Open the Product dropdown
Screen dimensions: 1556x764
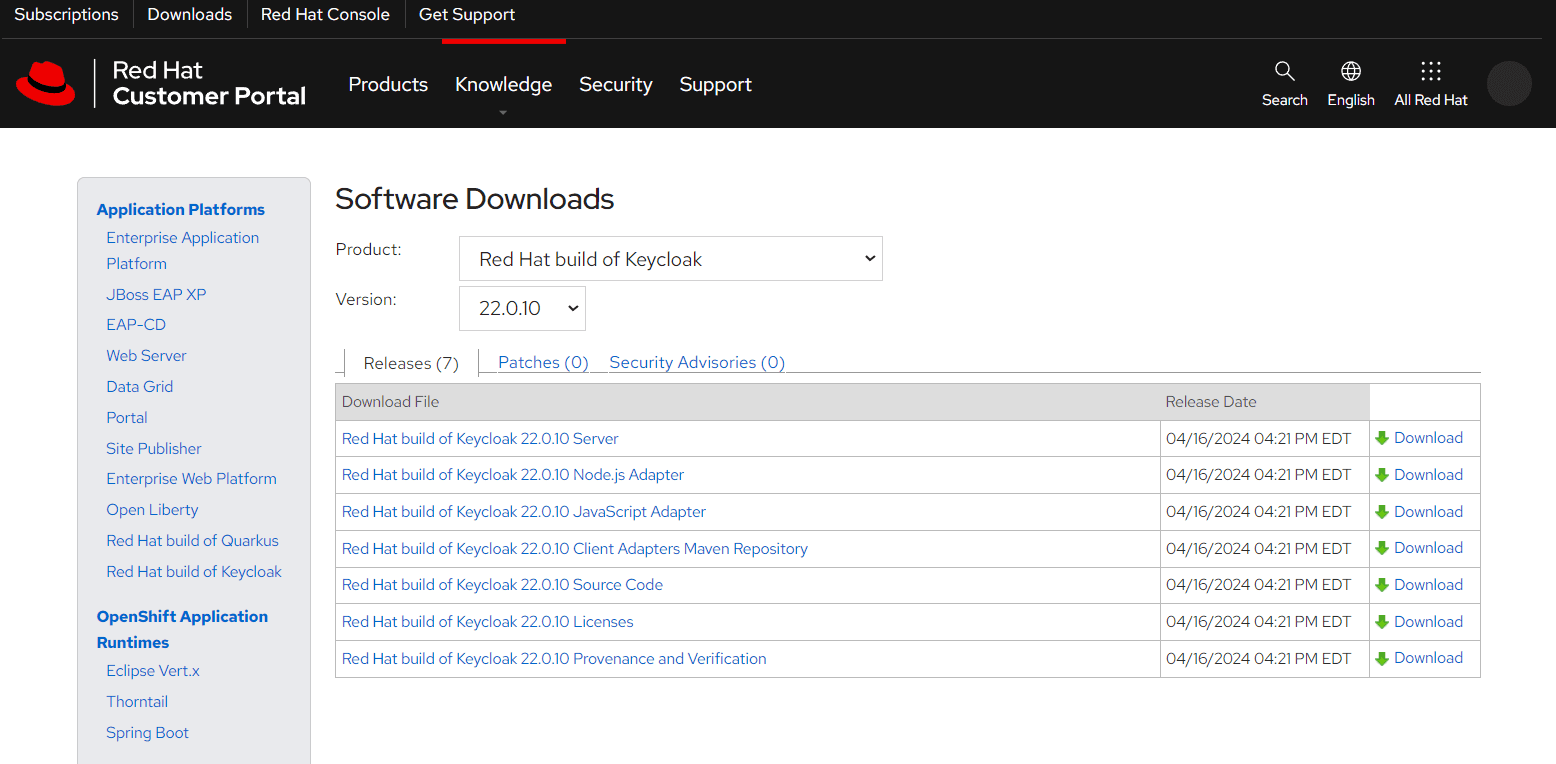670,258
